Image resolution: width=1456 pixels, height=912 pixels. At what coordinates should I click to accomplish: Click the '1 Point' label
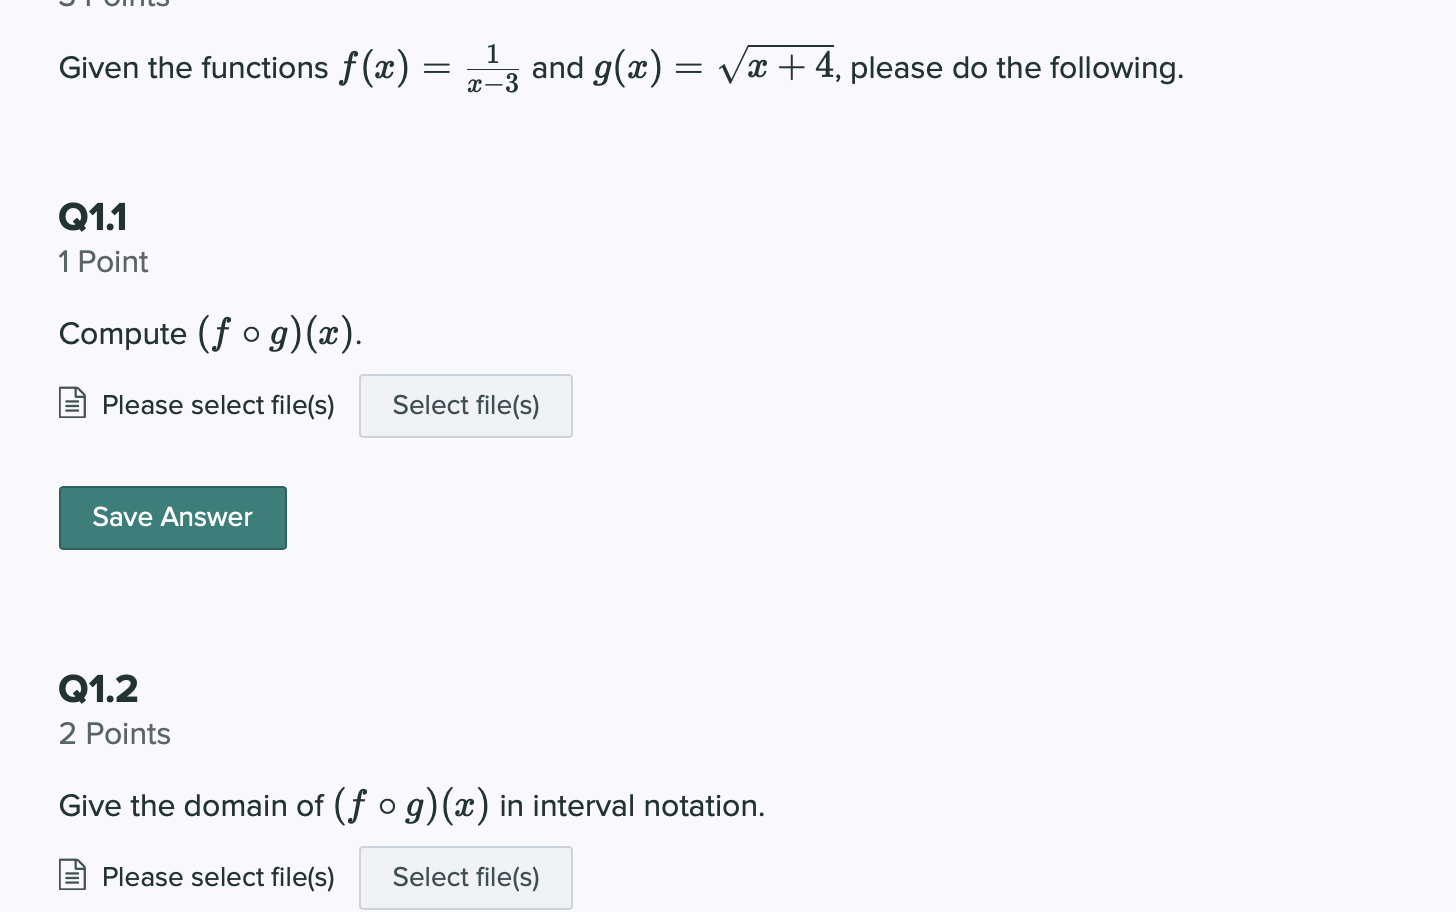click(x=103, y=262)
